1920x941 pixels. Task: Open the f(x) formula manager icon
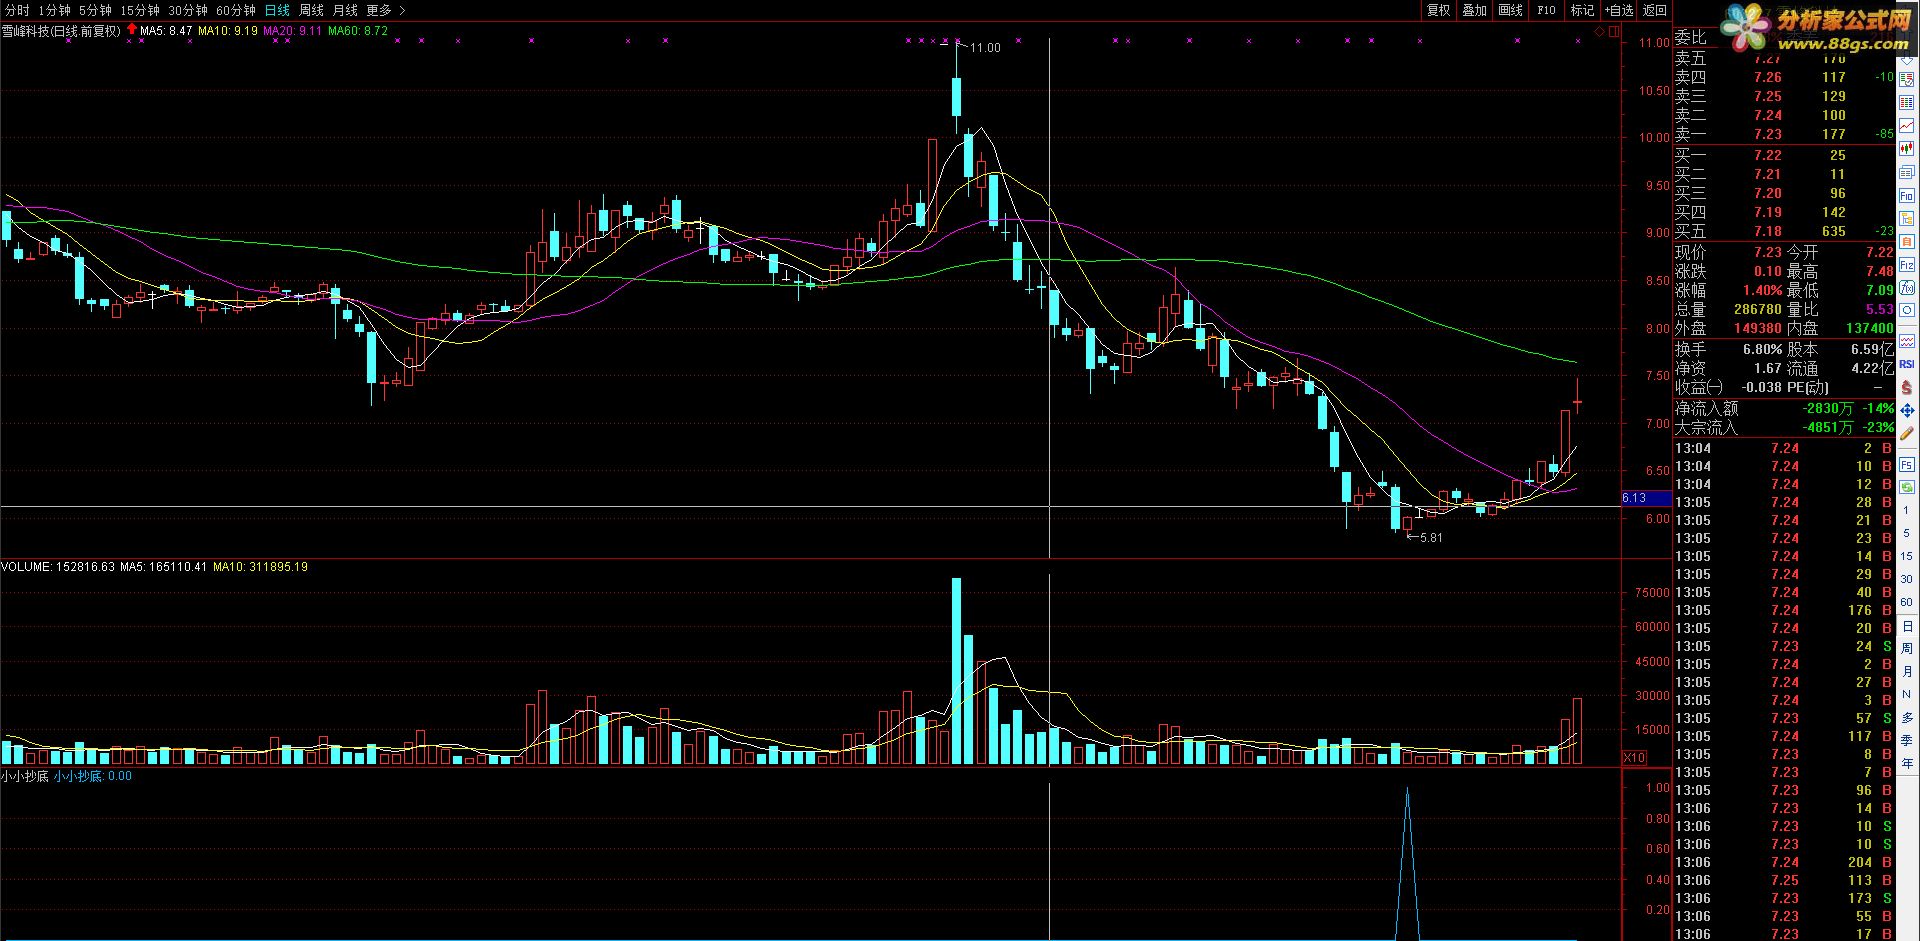pyautogui.click(x=1907, y=287)
